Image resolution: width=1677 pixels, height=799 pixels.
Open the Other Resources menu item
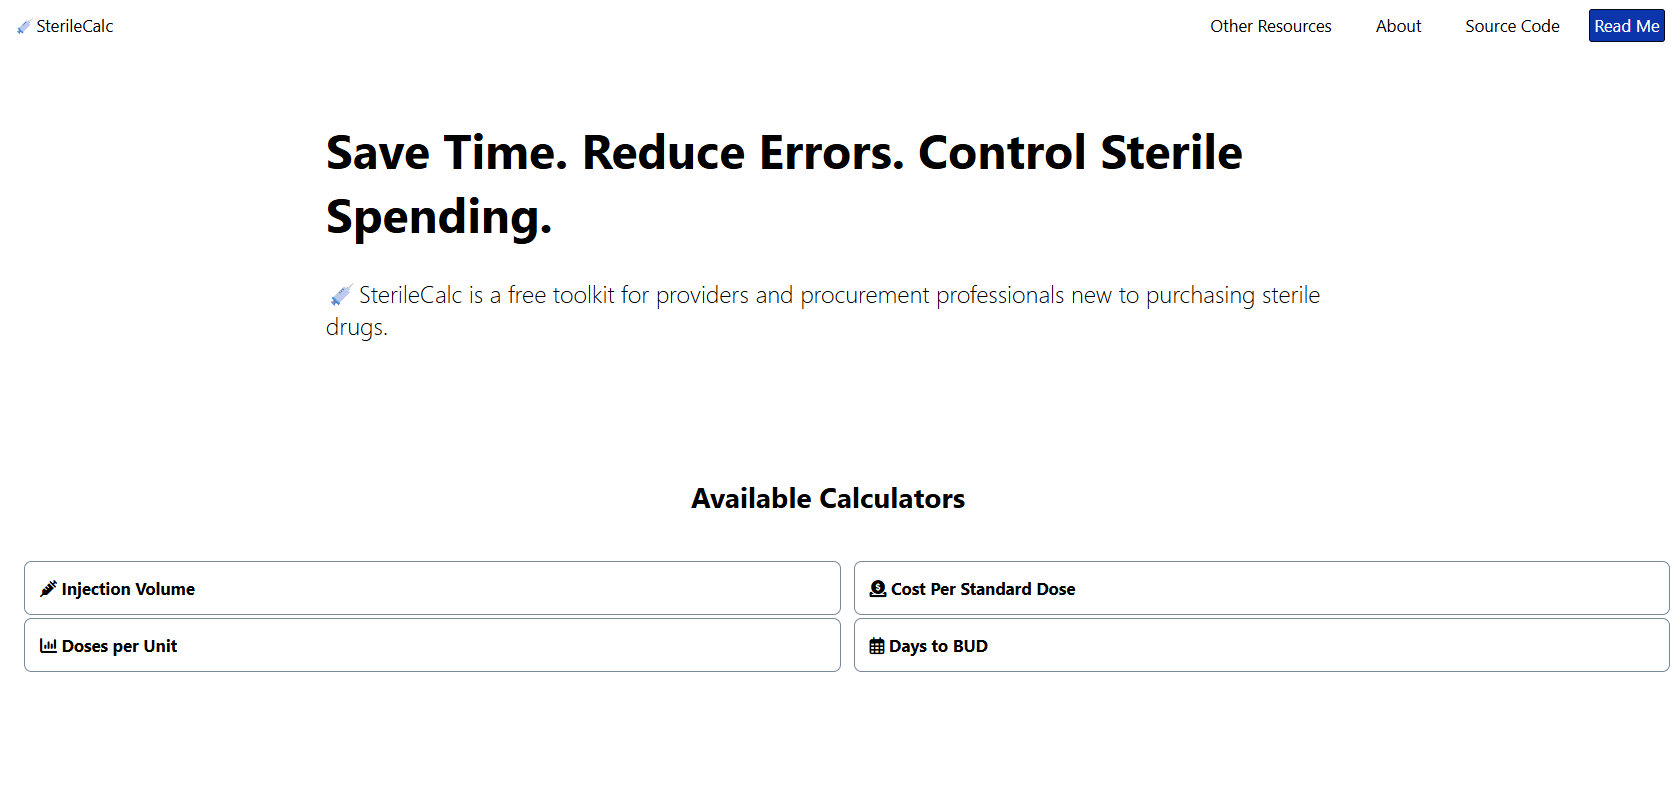tap(1270, 26)
